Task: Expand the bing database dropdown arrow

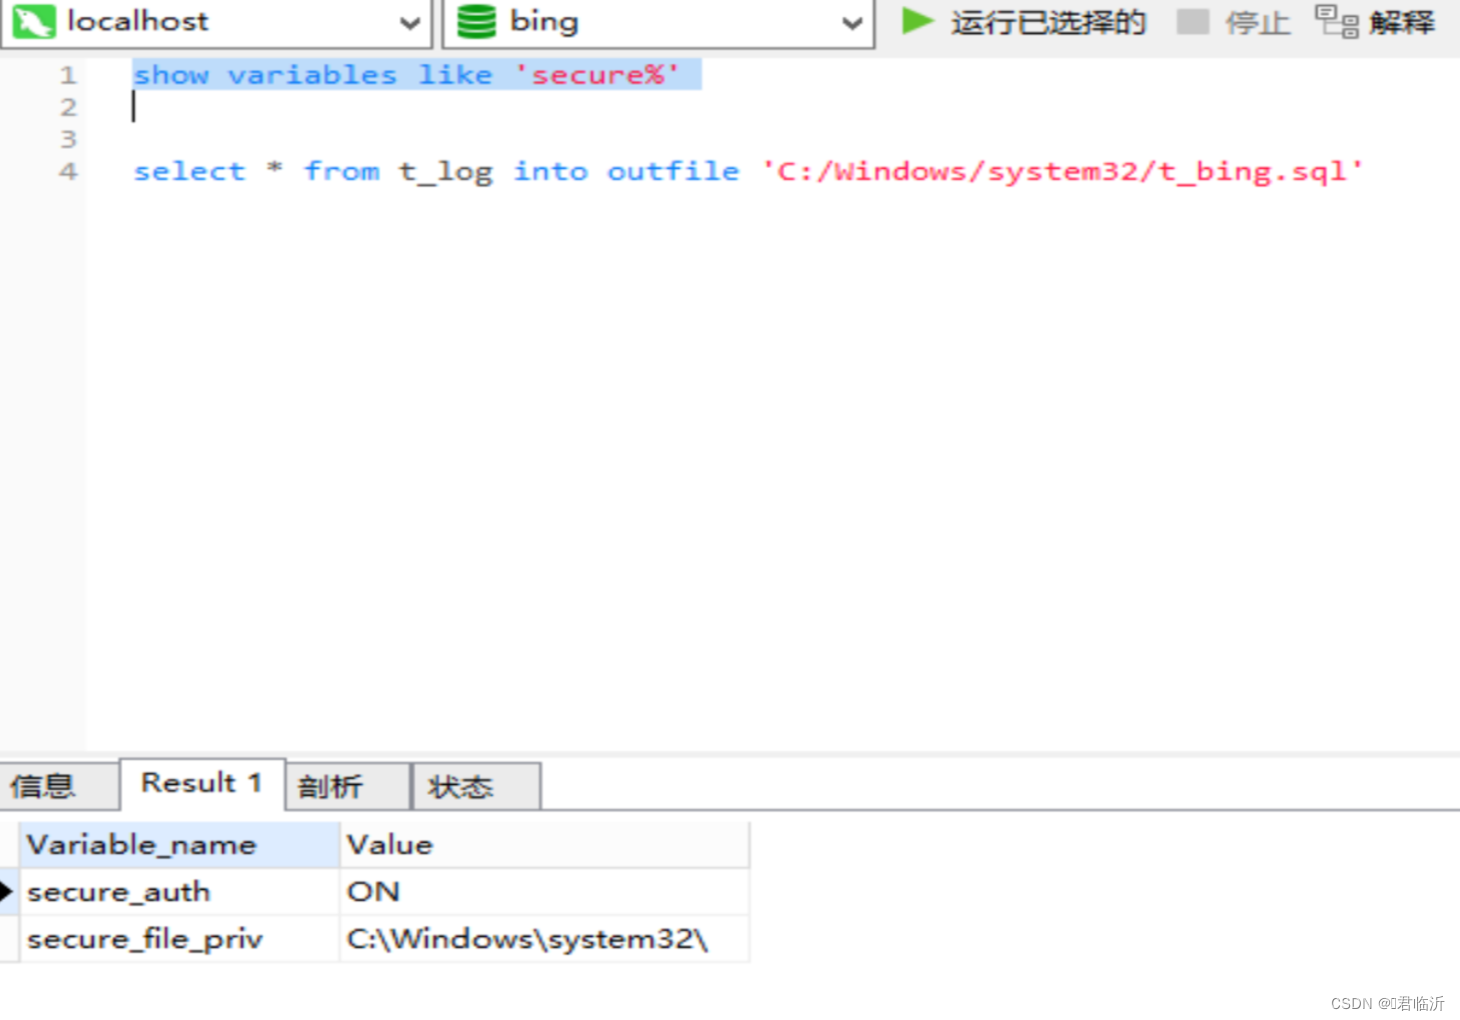Action: click(x=852, y=23)
